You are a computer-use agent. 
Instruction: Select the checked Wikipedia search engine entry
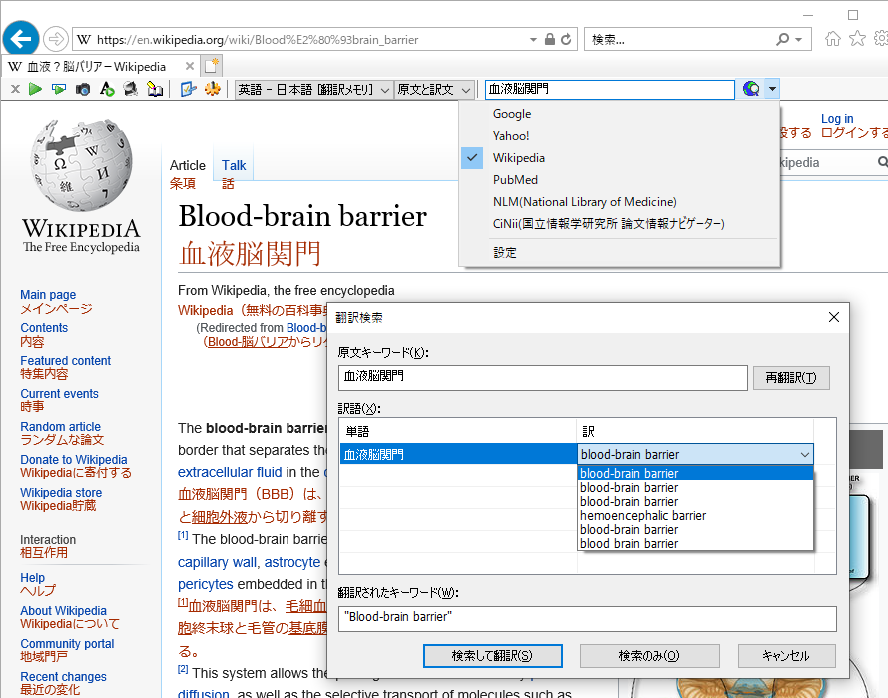point(519,158)
